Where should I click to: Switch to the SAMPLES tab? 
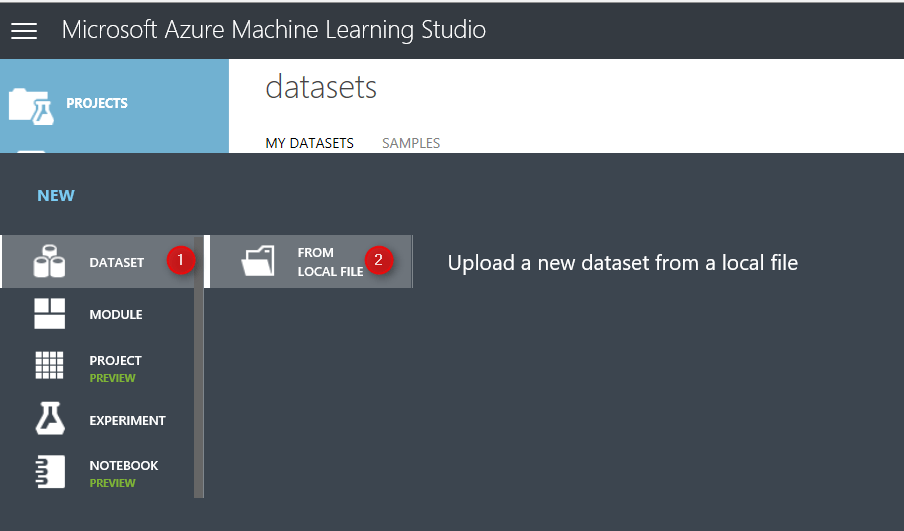tap(411, 143)
